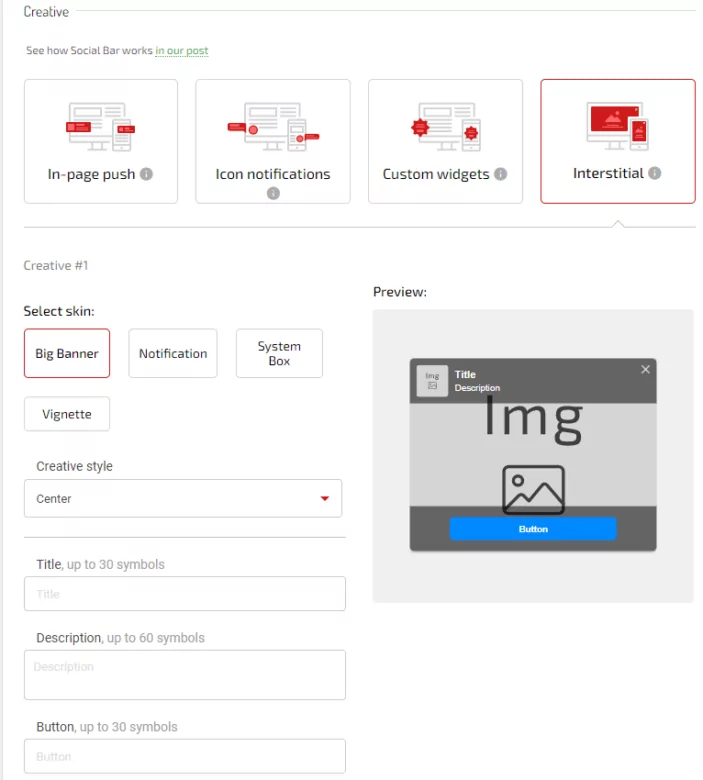Pick the System Box skin
Screen dimensions: 703x780
(x=279, y=354)
